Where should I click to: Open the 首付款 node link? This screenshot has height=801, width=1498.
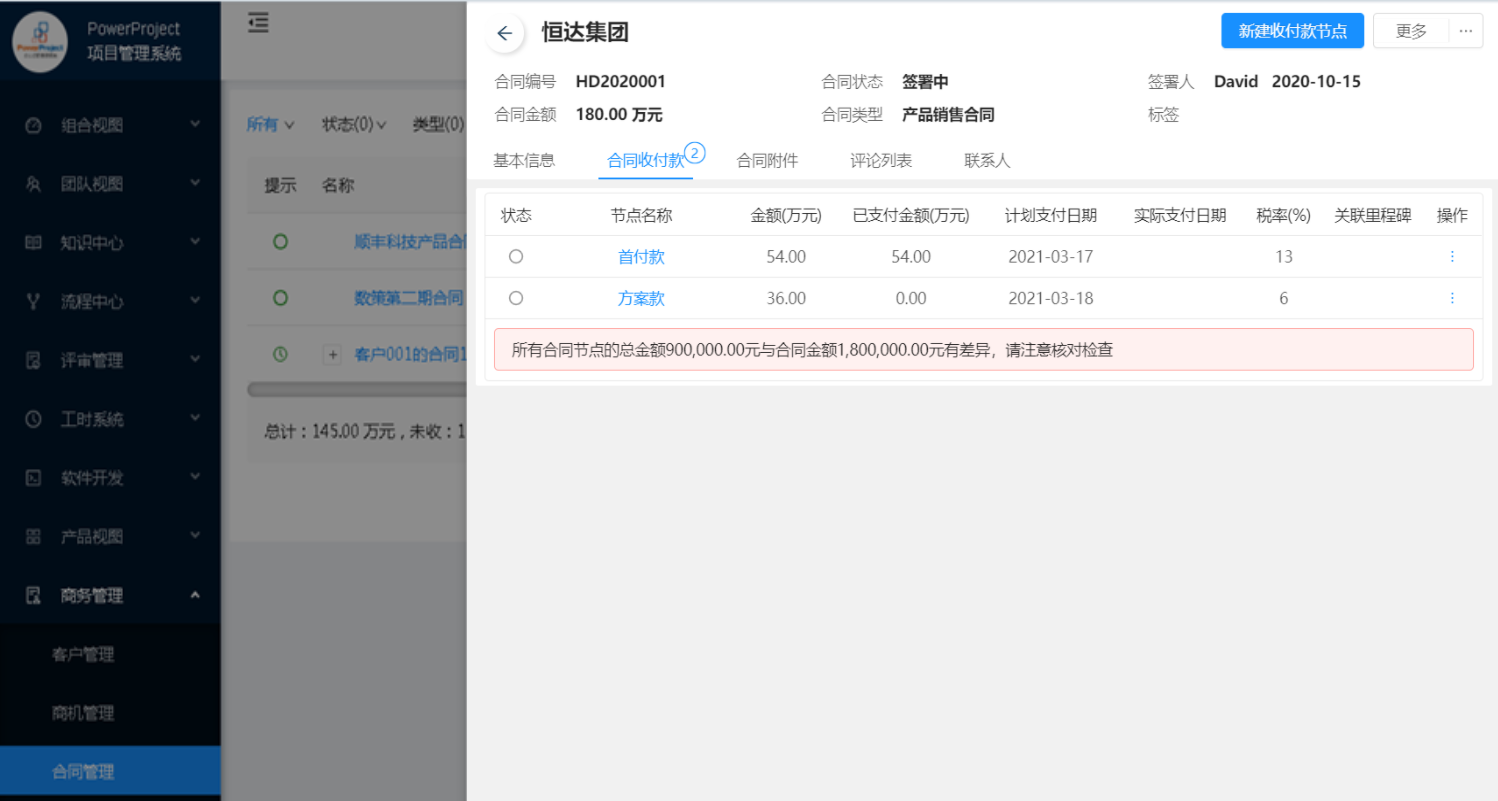641,257
